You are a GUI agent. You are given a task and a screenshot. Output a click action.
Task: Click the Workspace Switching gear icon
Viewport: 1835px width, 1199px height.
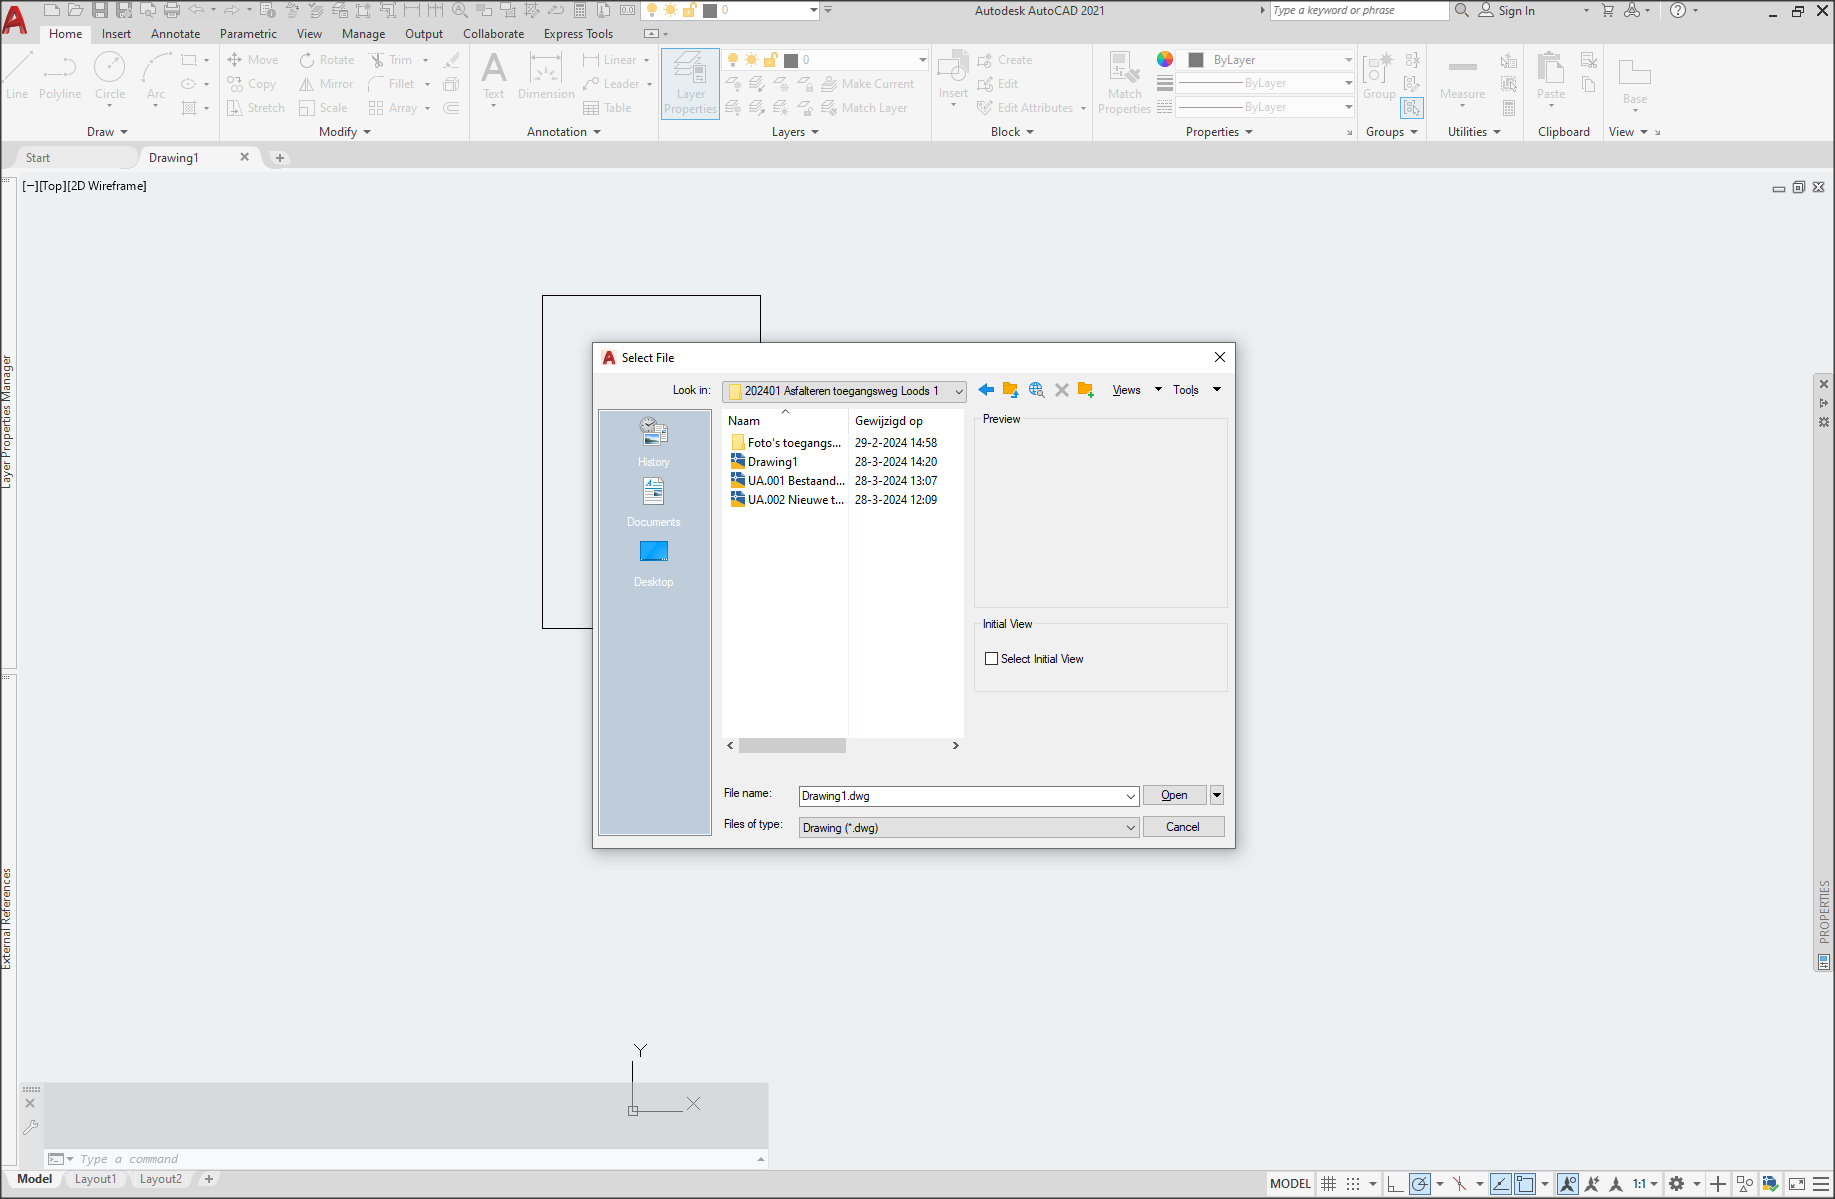[x=1677, y=1184]
